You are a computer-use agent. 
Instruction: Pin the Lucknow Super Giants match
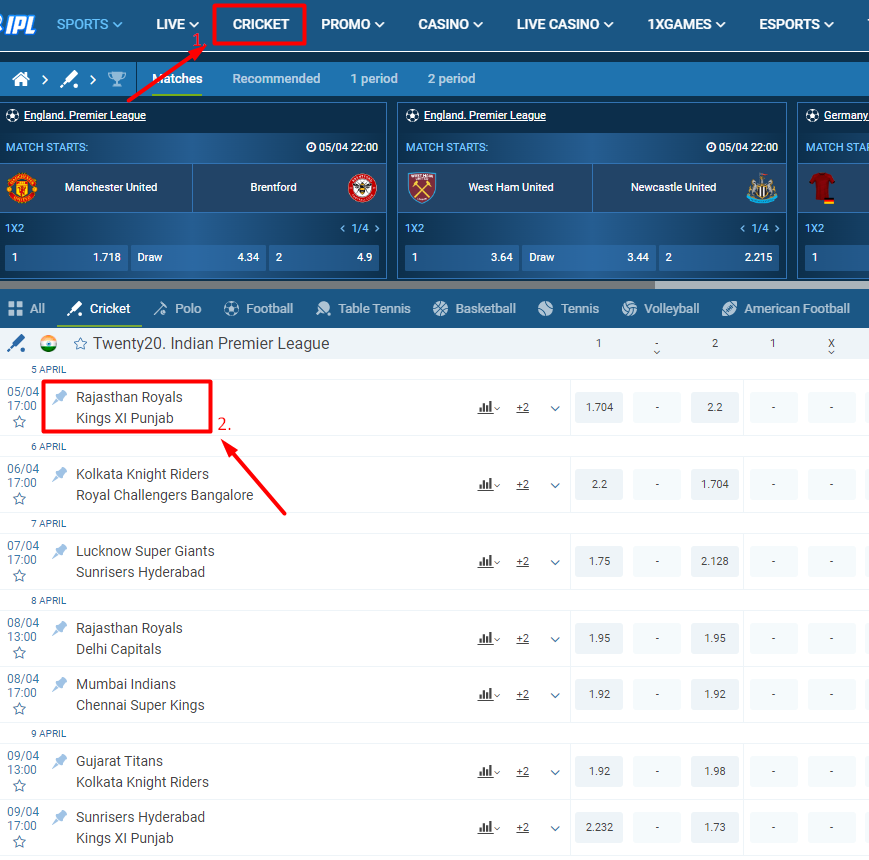(60, 551)
